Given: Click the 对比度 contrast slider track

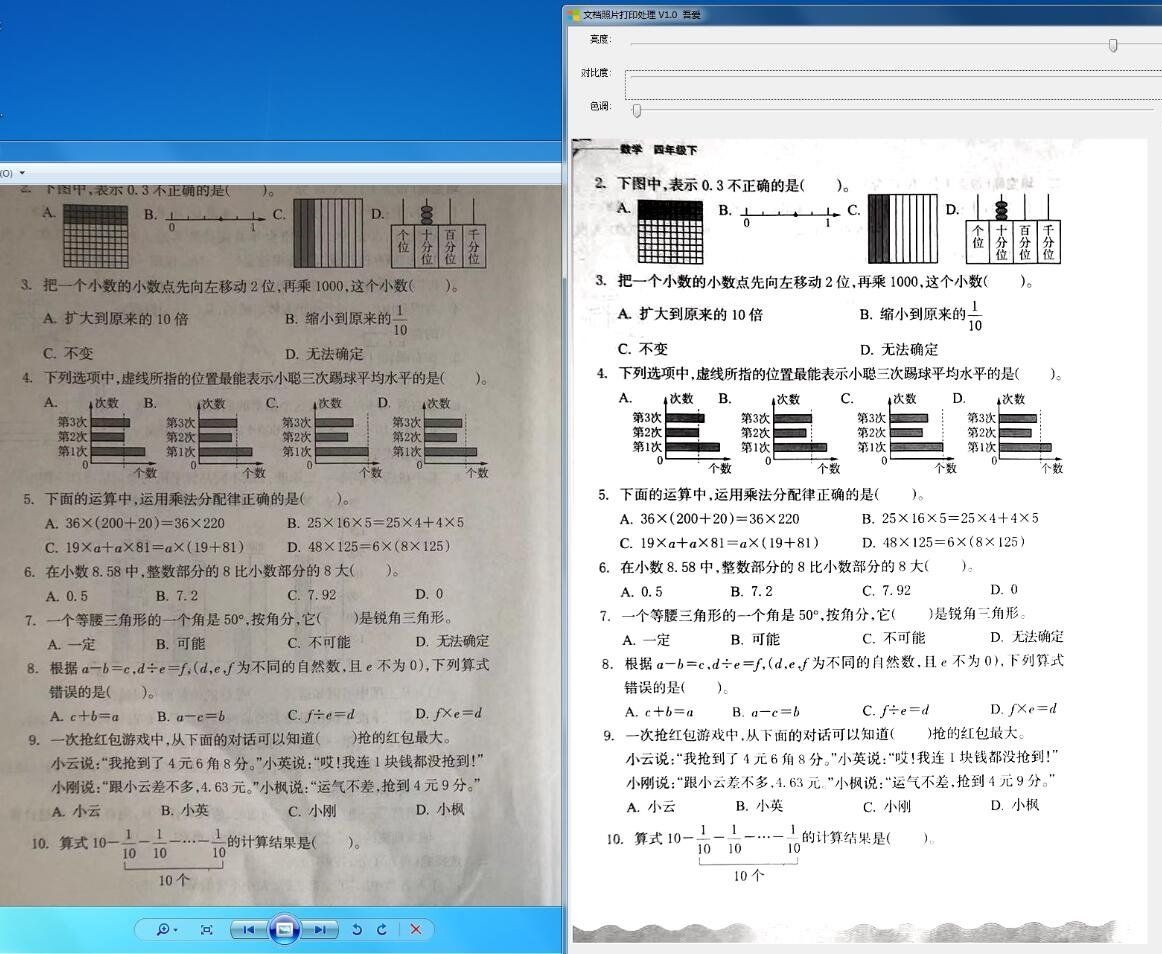Looking at the screenshot, I should pyautogui.click(x=890, y=84).
